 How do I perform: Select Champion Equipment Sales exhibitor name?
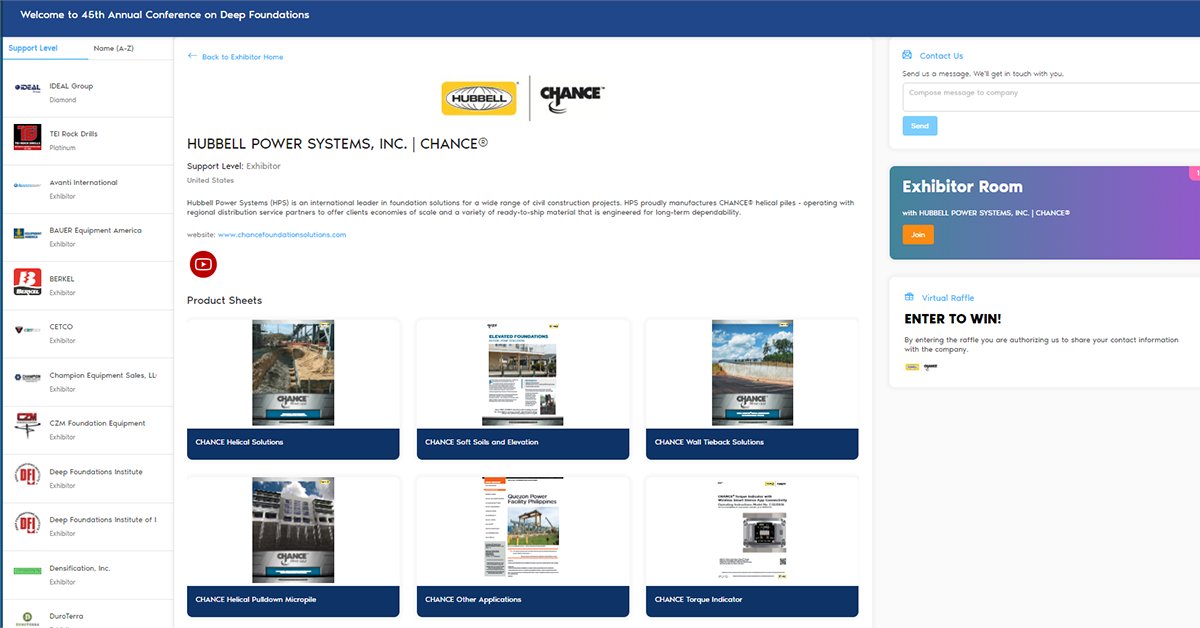103,375
